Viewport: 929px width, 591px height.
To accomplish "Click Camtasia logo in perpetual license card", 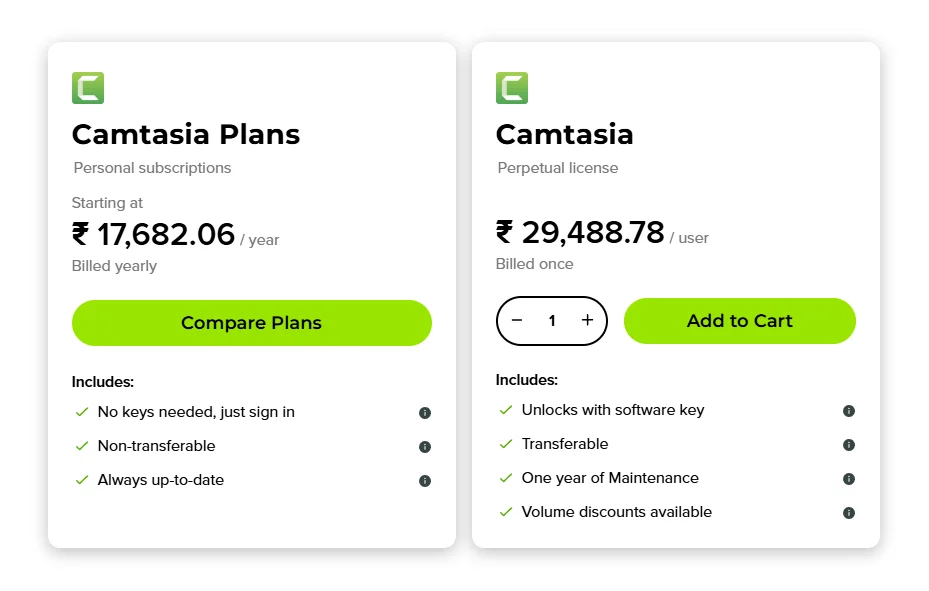I will (512, 88).
